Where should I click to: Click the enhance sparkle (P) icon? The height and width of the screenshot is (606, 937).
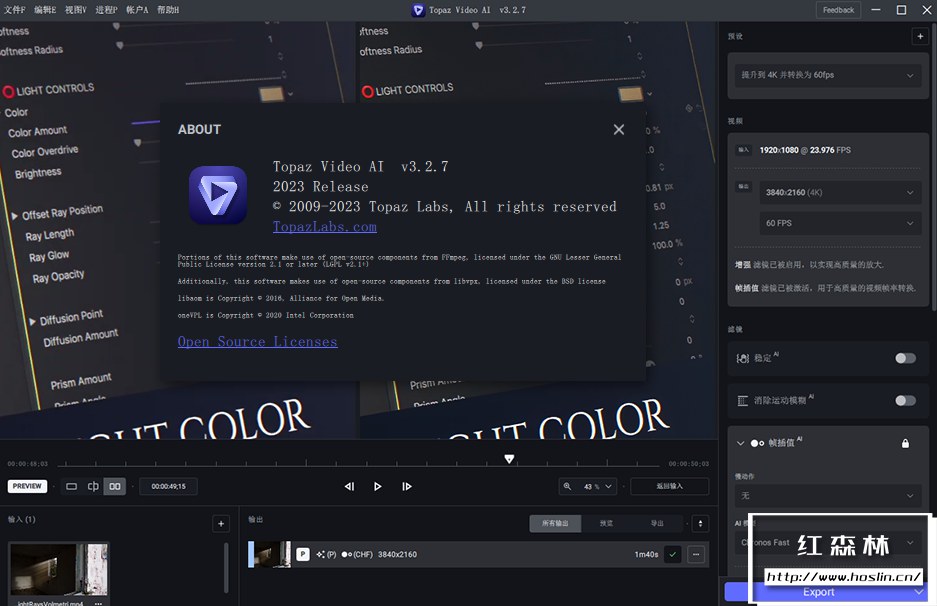pos(326,554)
